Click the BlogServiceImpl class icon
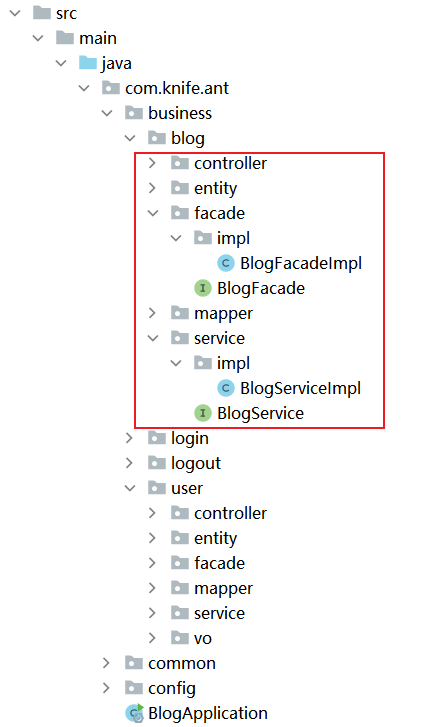This screenshot has height=727, width=437. click(x=226, y=388)
